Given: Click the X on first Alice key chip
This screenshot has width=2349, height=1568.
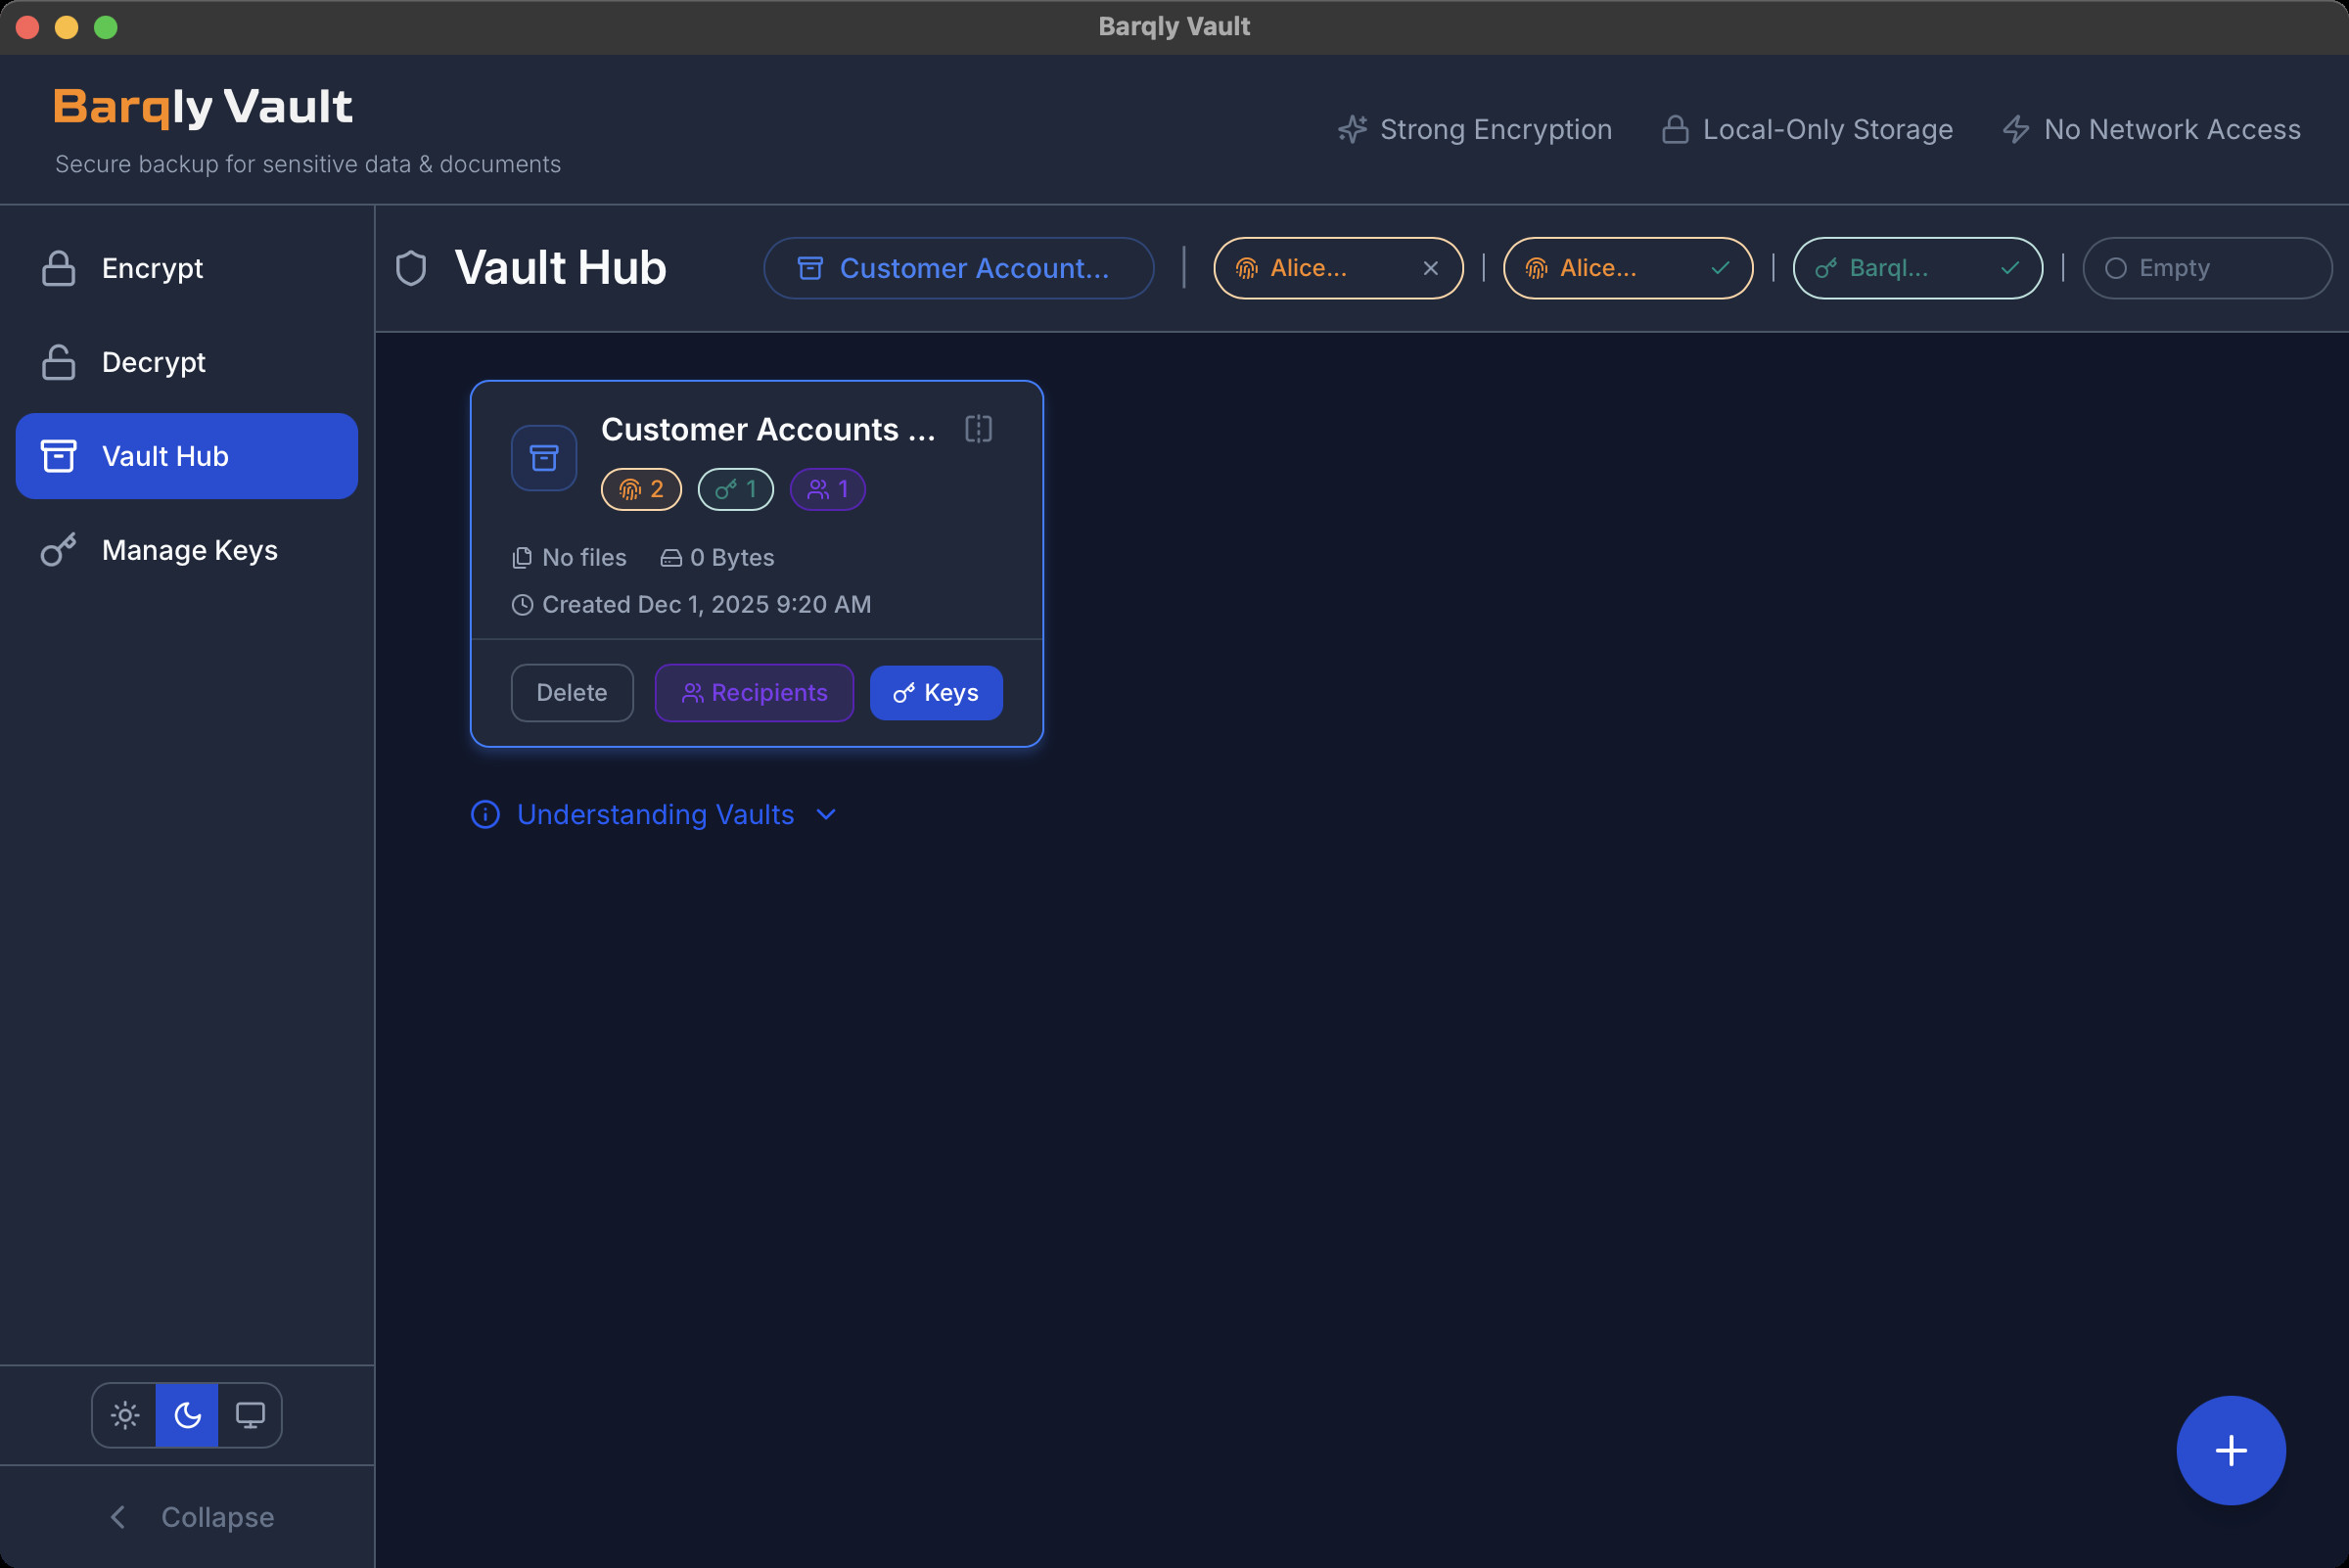Looking at the screenshot, I should tap(1430, 268).
